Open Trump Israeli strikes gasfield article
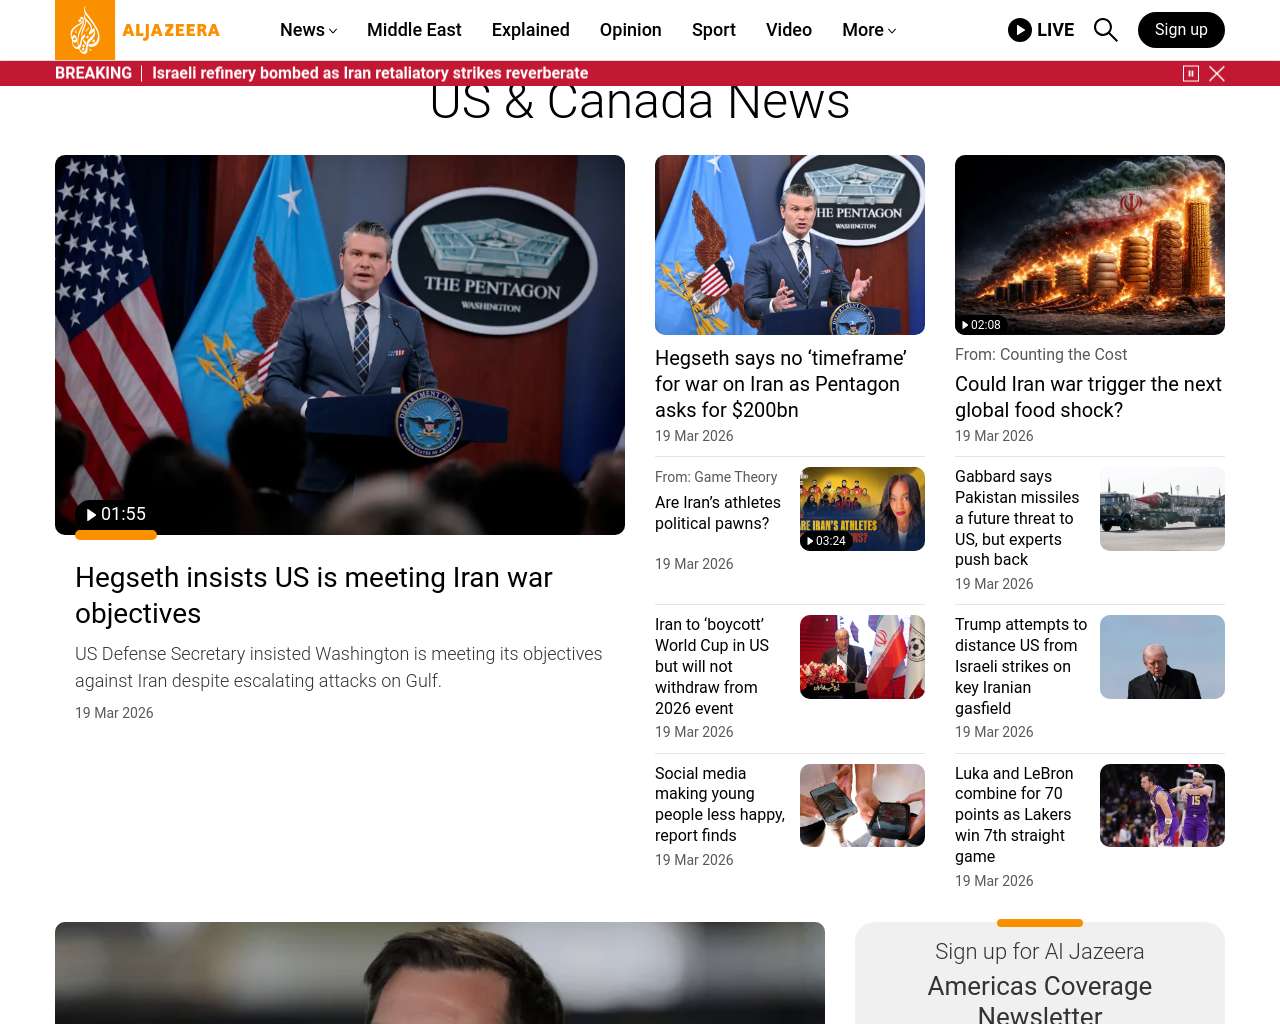The image size is (1280, 1024). [x=1021, y=666]
